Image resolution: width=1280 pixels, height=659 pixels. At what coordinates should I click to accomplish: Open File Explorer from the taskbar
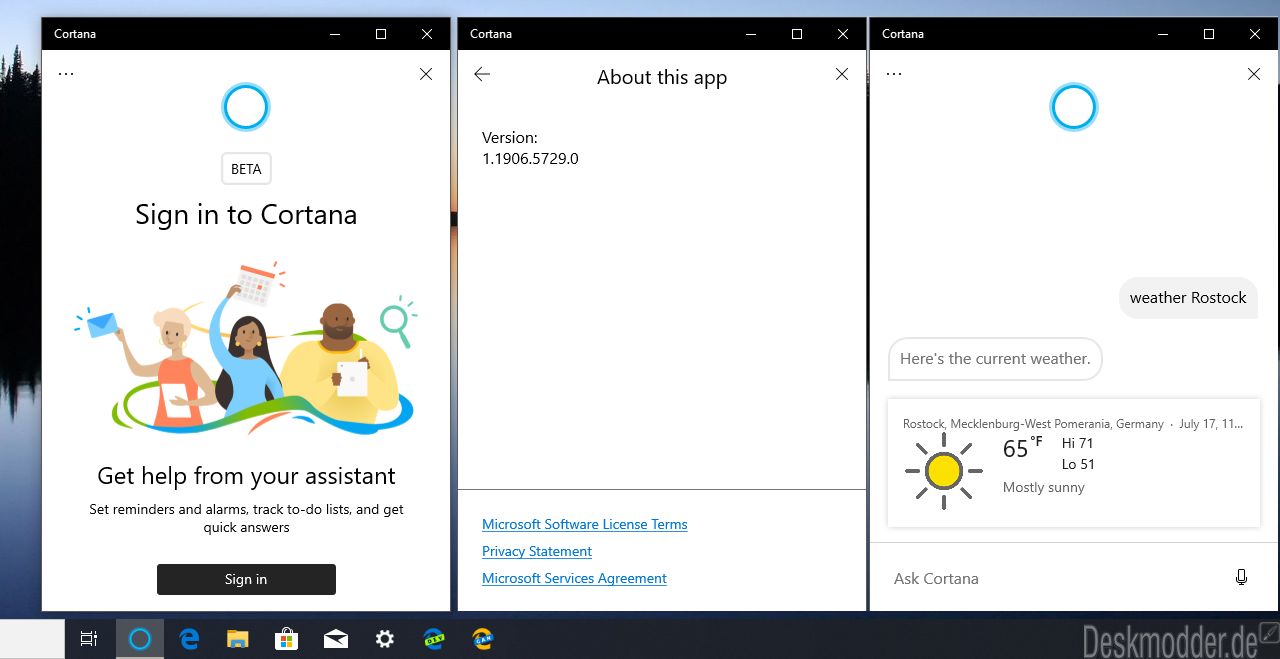[238, 639]
